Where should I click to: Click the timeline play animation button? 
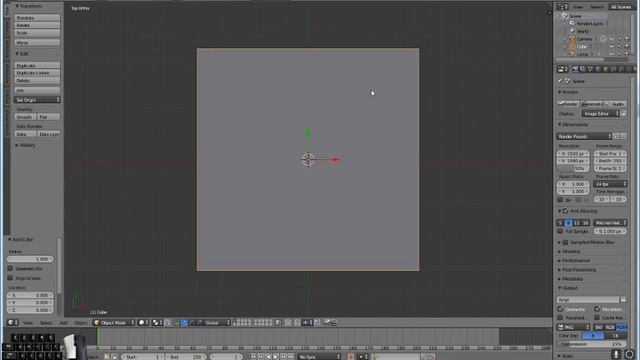[x=276, y=357]
